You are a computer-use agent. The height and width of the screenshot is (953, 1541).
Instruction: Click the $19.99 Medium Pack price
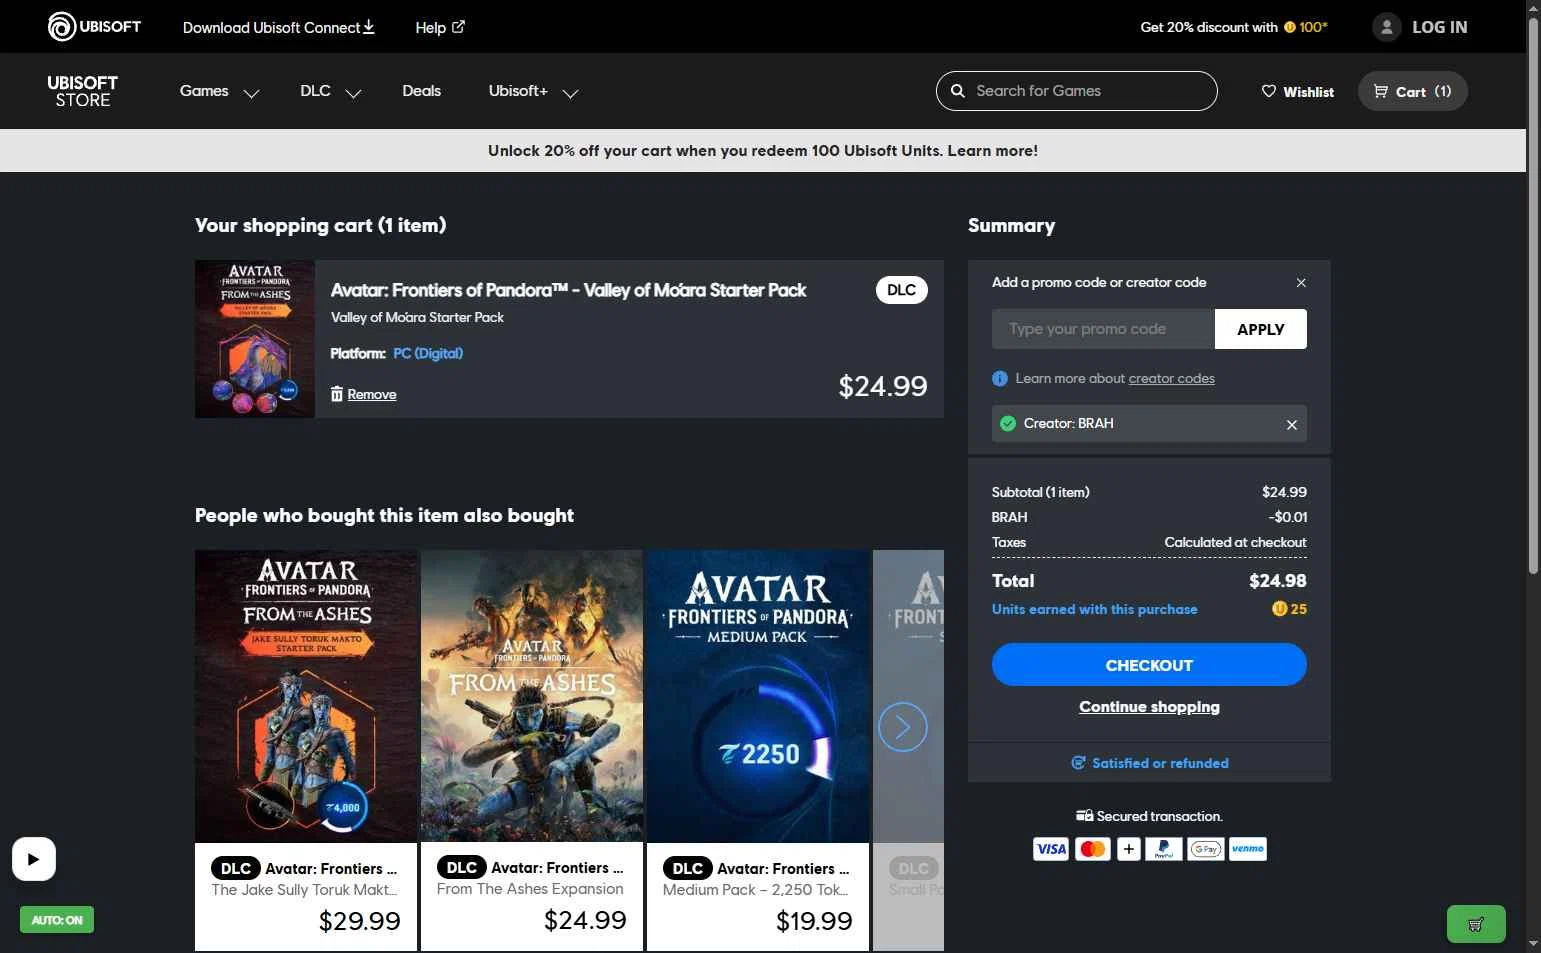[814, 921]
